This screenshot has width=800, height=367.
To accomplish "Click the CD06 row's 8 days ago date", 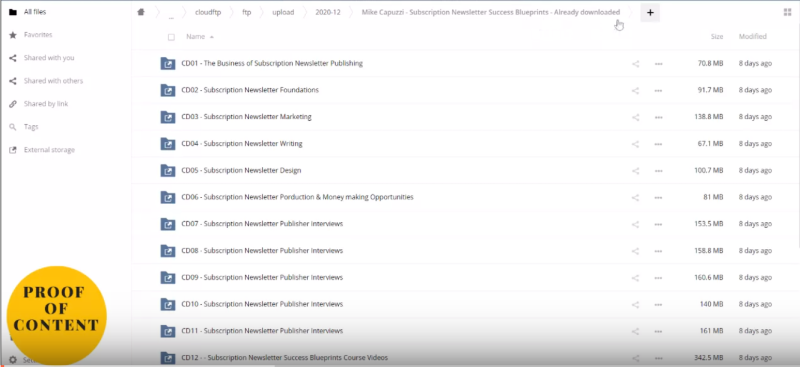I will point(755,197).
